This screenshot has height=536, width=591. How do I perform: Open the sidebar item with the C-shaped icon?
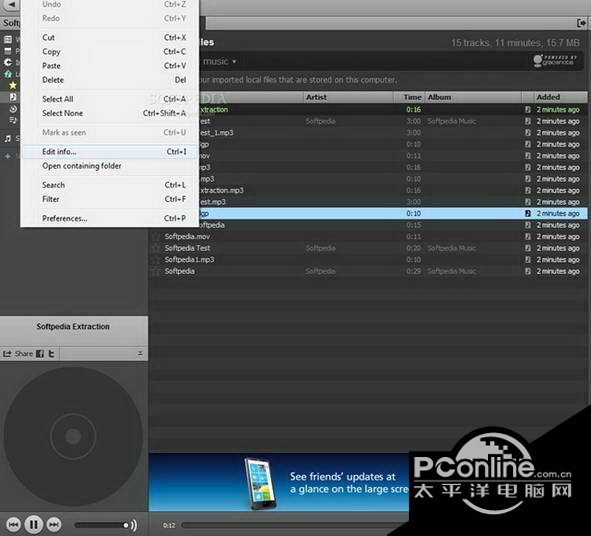[8, 62]
